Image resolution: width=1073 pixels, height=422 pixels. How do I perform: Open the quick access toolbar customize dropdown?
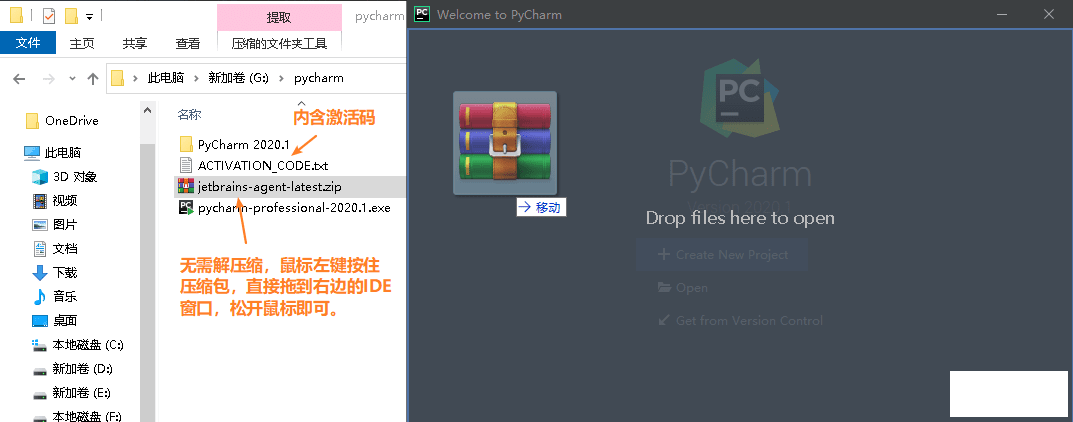coord(90,16)
